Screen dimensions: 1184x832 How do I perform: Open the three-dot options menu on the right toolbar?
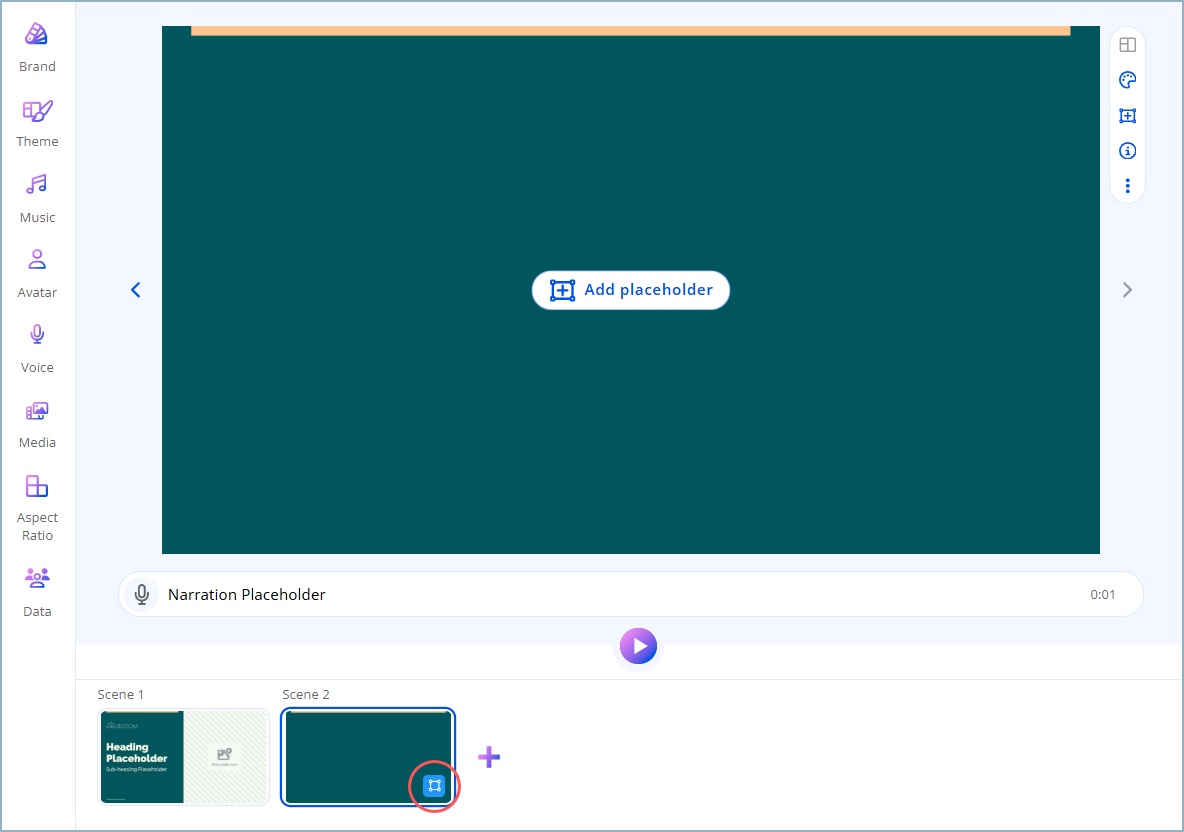[1127, 185]
